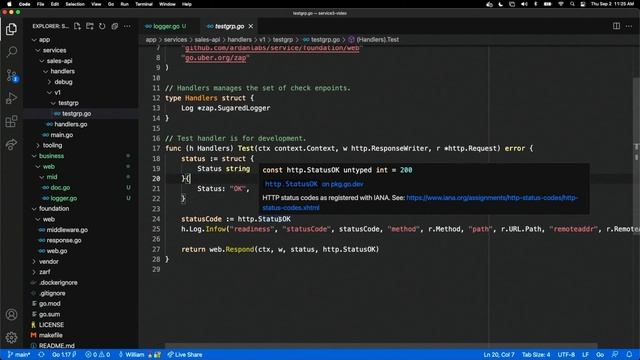Open editor more actions ellipsis
Image resolution: width=640 pixels, height=360 pixels.
(x=629, y=26)
